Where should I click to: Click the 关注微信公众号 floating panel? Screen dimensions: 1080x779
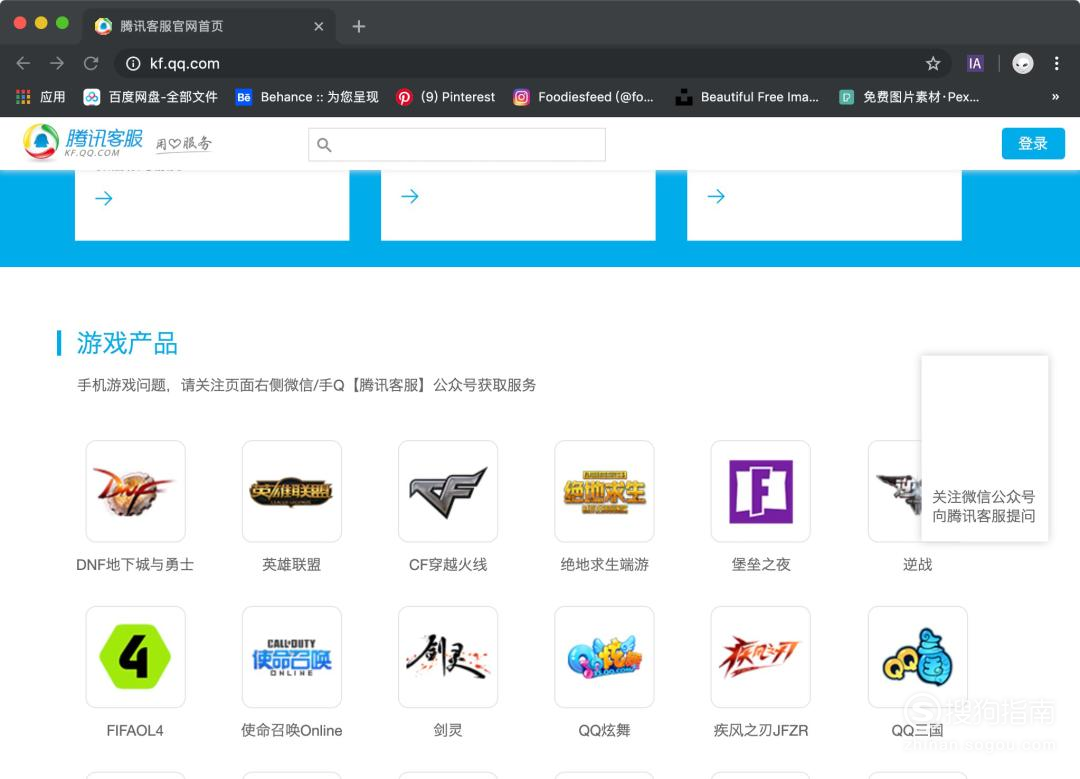point(985,448)
